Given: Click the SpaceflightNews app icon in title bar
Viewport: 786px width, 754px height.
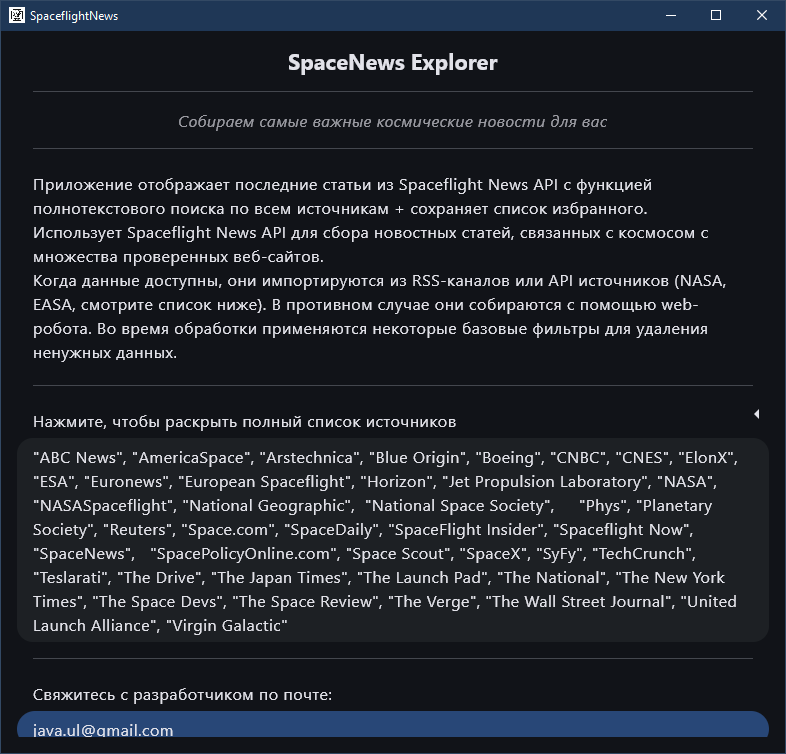Looking at the screenshot, I should (17, 16).
